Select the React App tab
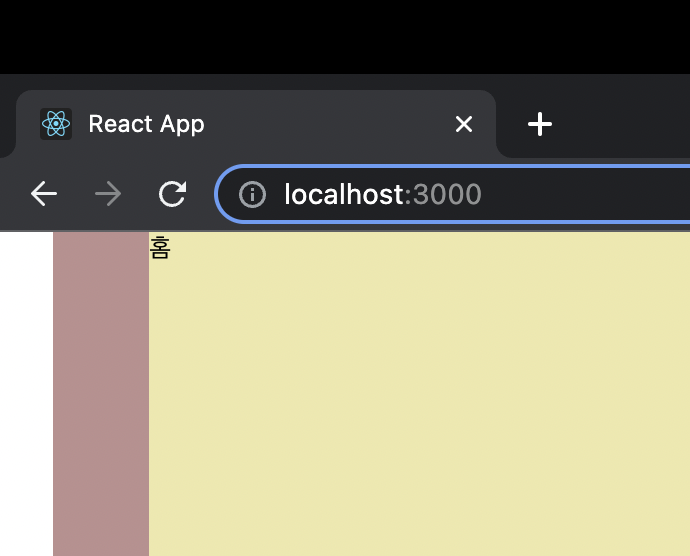This screenshot has width=690, height=556. click(256, 124)
